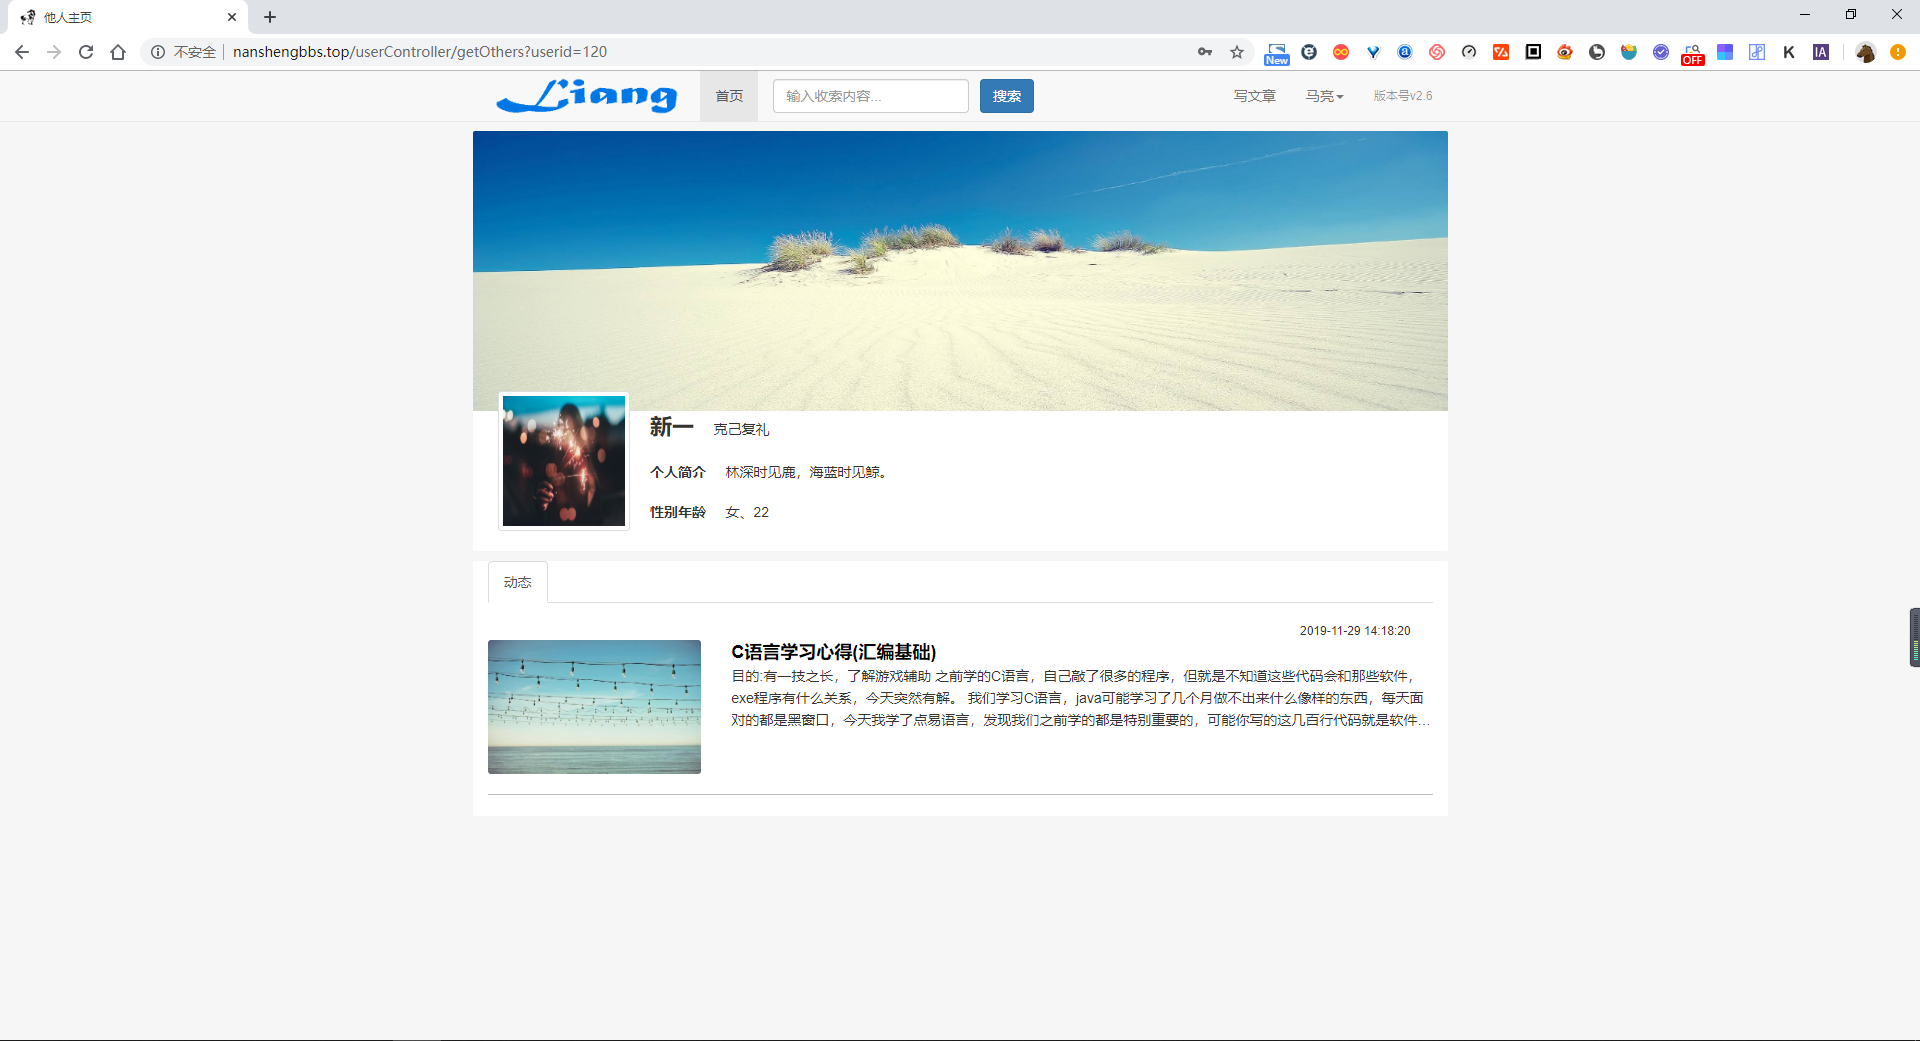1920x1041 pixels.
Task: Open the black square-frame extension
Action: [1533, 52]
